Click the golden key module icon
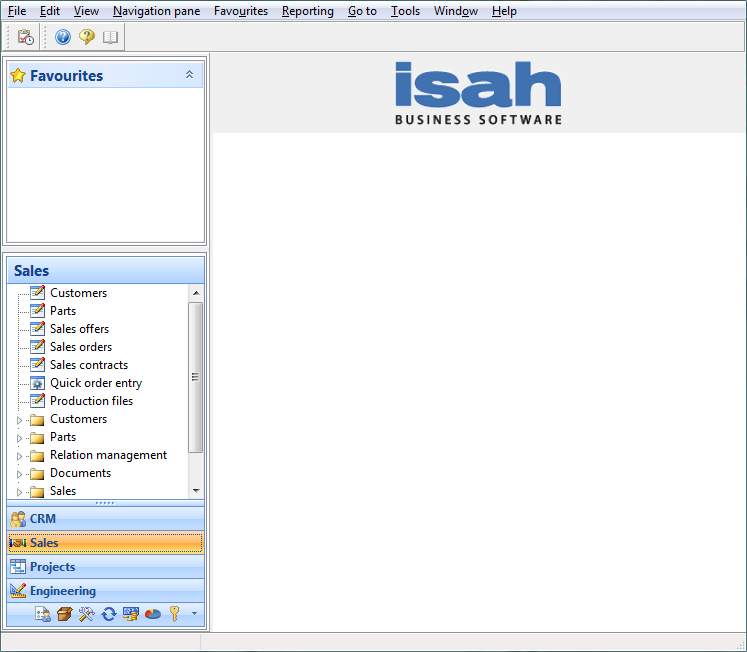 174,614
